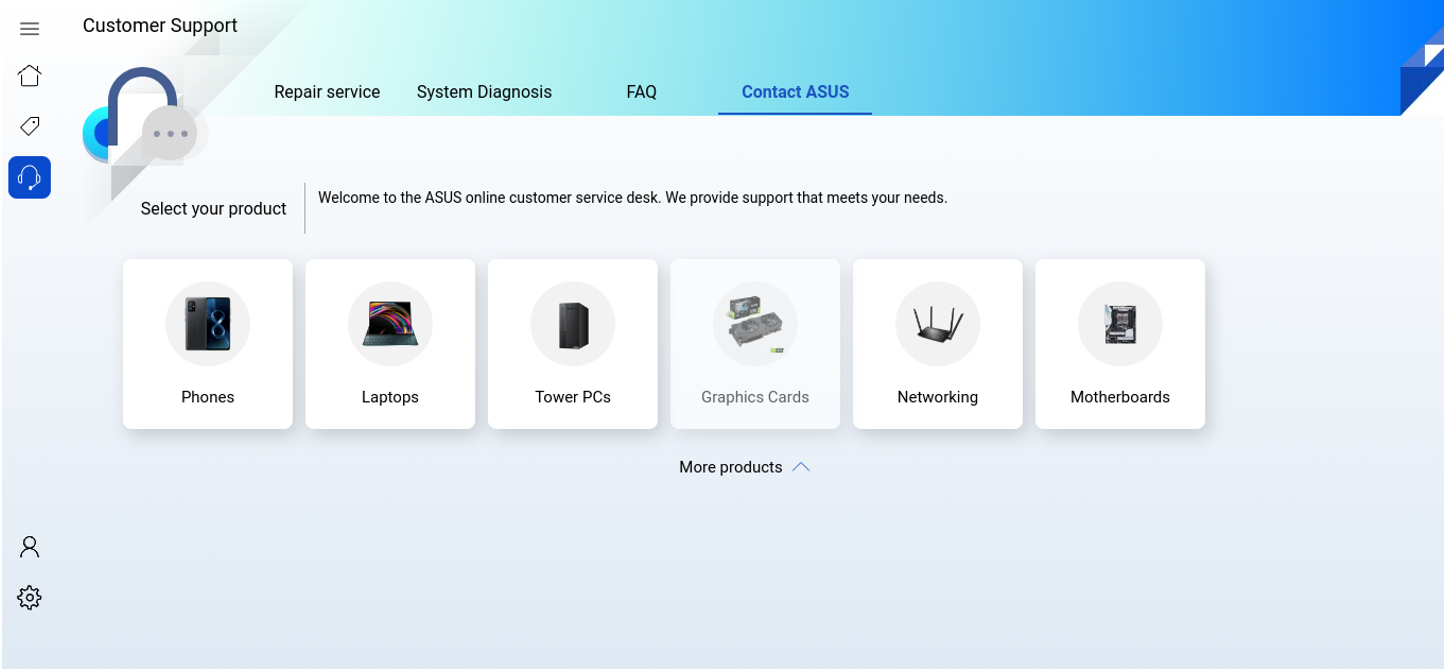
Task: Select the Contact ASUS tab
Action: pyautogui.click(x=795, y=92)
